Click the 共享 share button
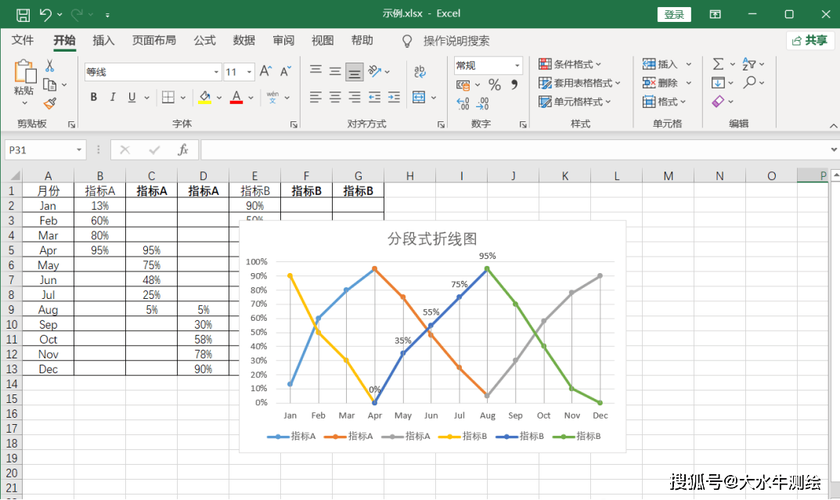Image resolution: width=840 pixels, height=500 pixels. (x=807, y=41)
